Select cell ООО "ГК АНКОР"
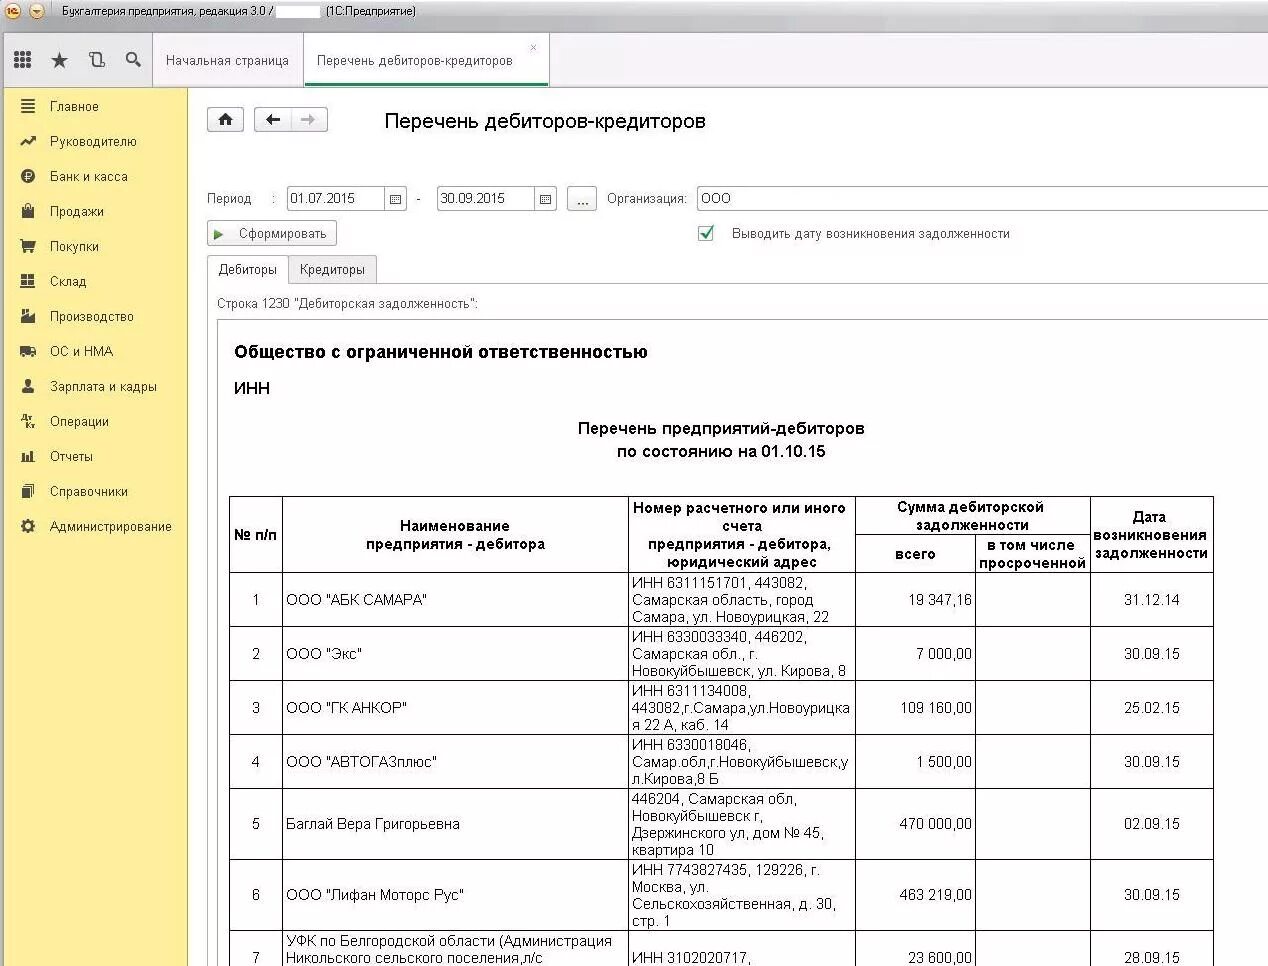This screenshot has height=966, width=1268. pyautogui.click(x=455, y=708)
